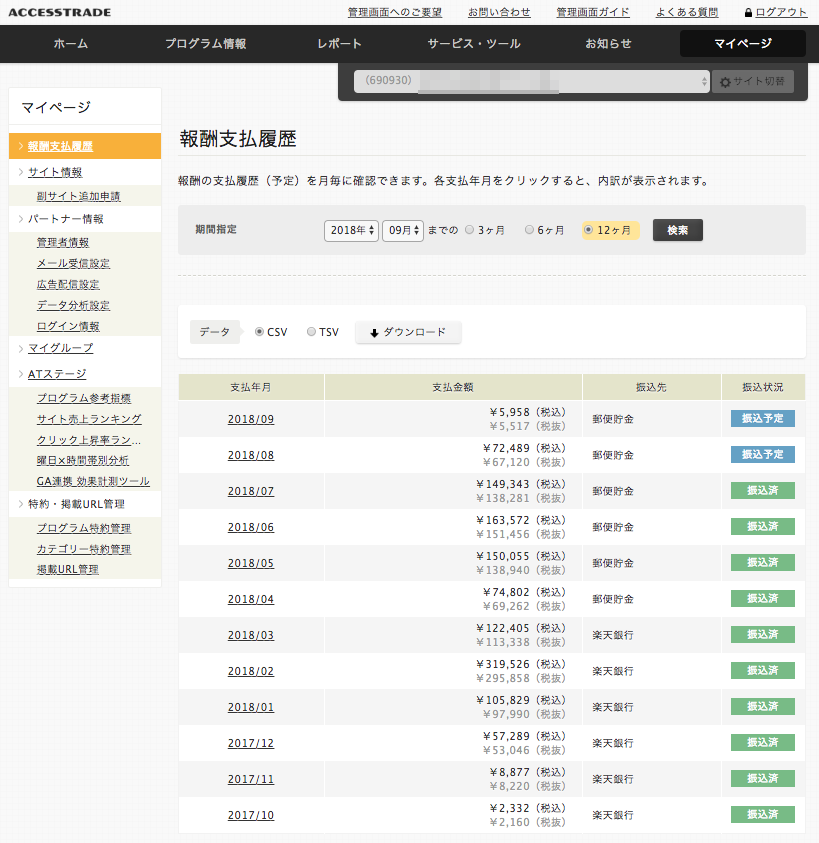The image size is (819, 843).
Task: Open 2018/01 payment details
Action: (x=251, y=708)
